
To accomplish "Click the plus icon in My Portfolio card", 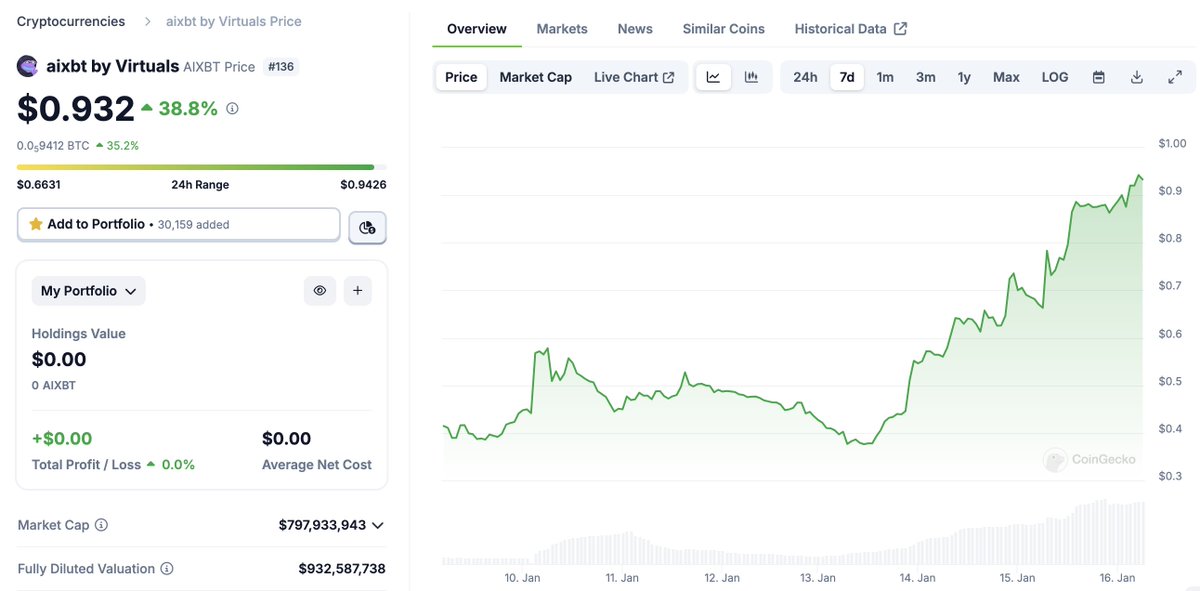I will [358, 291].
